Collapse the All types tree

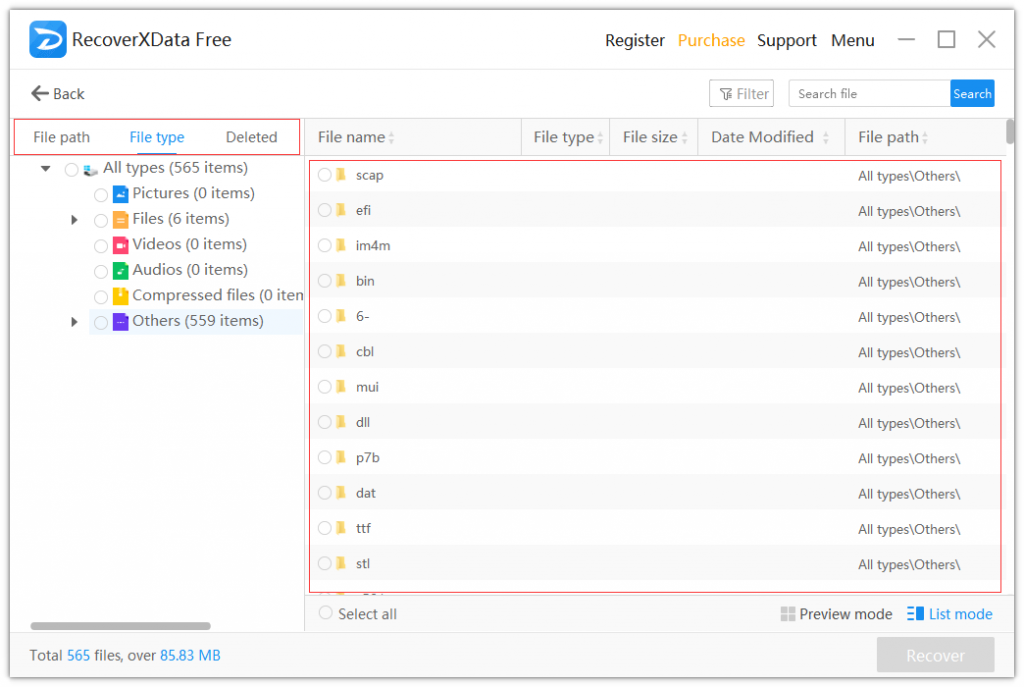(44, 168)
